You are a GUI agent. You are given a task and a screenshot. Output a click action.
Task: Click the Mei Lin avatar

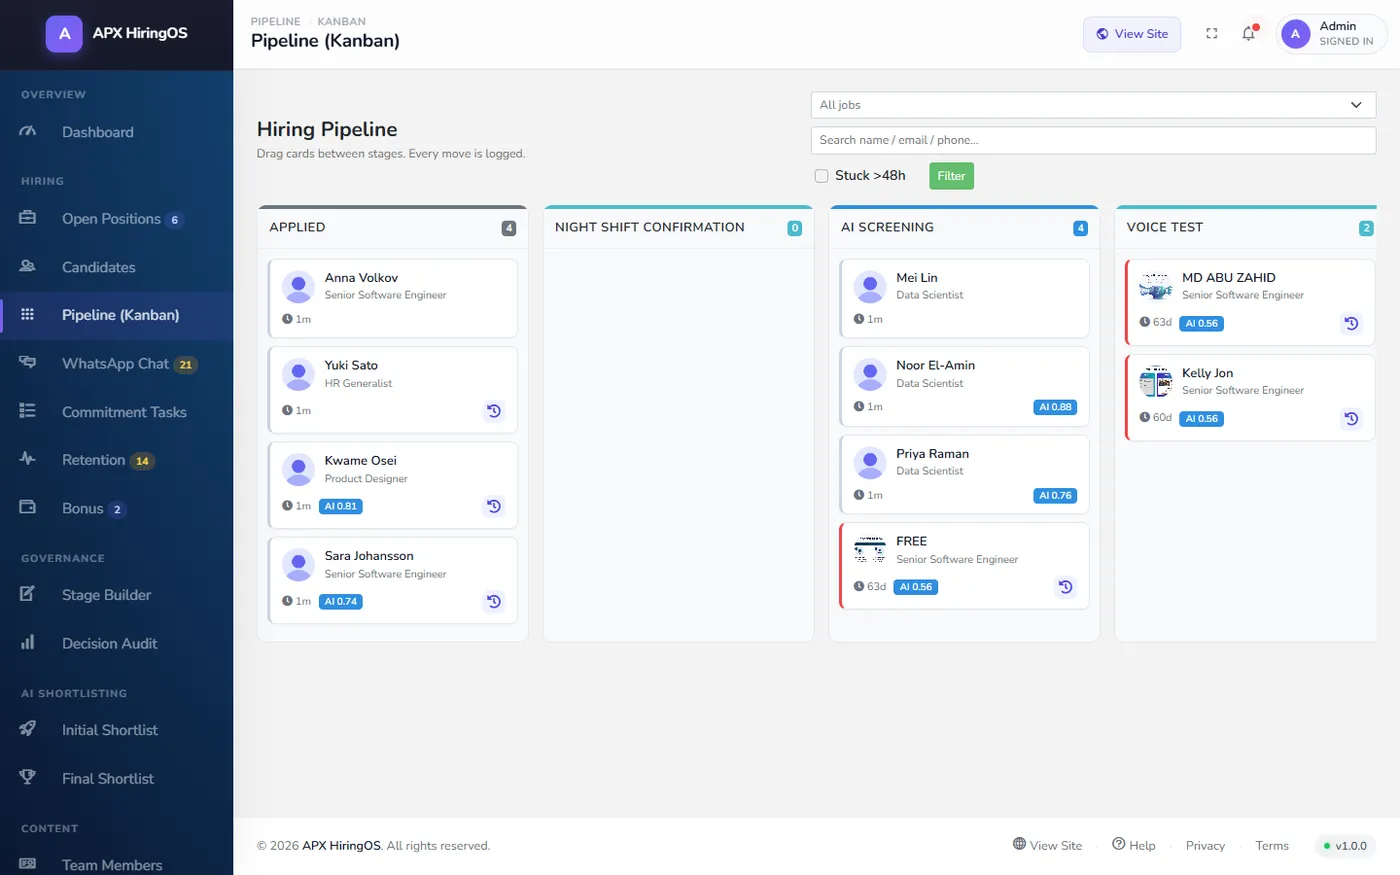tap(870, 287)
